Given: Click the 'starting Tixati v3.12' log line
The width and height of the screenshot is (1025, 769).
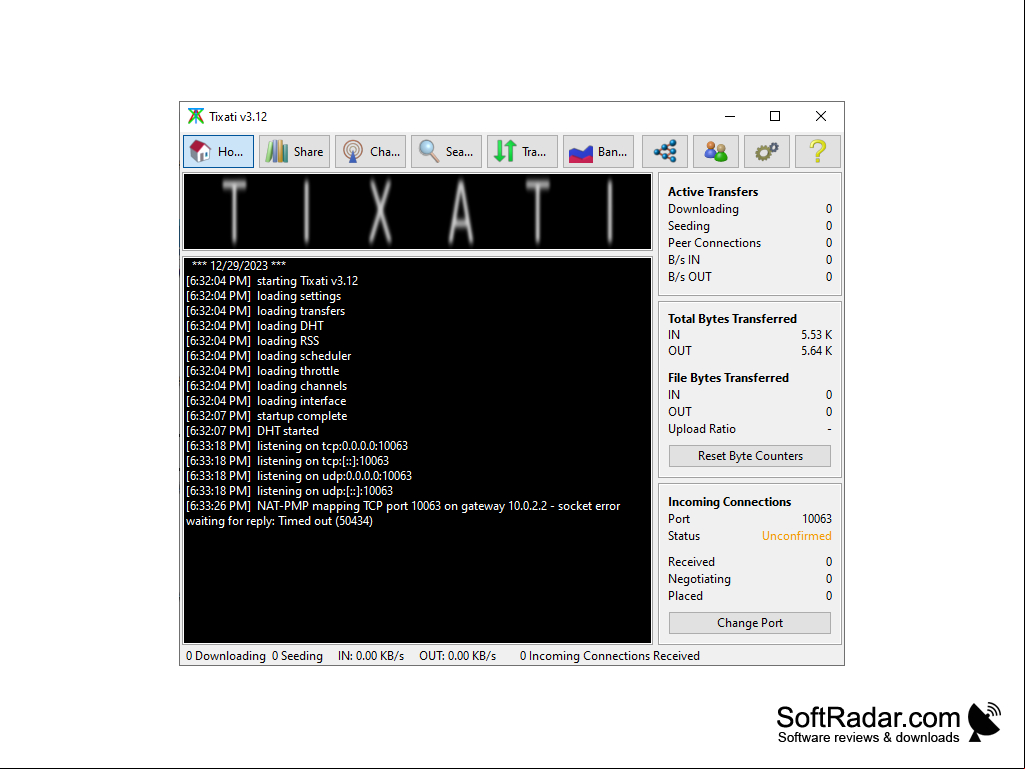Looking at the screenshot, I should click(272, 281).
